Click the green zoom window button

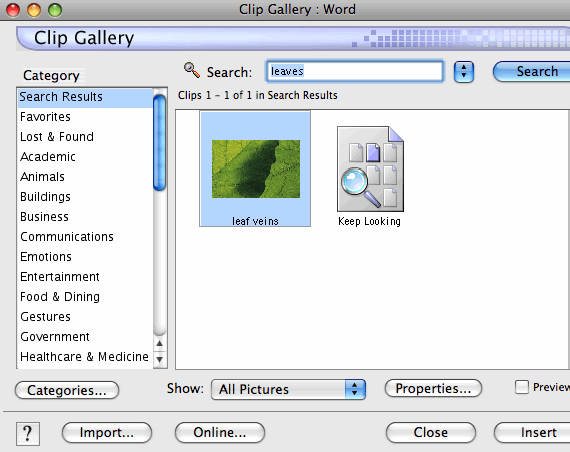click(55, 10)
